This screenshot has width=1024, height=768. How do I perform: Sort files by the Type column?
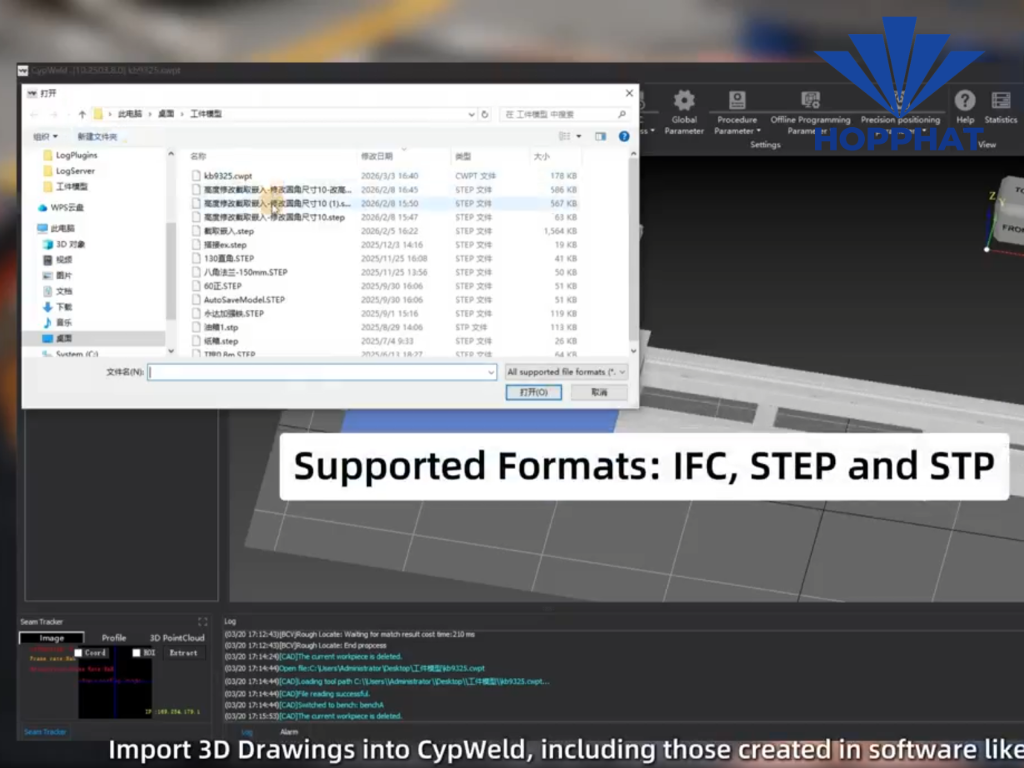click(462, 156)
